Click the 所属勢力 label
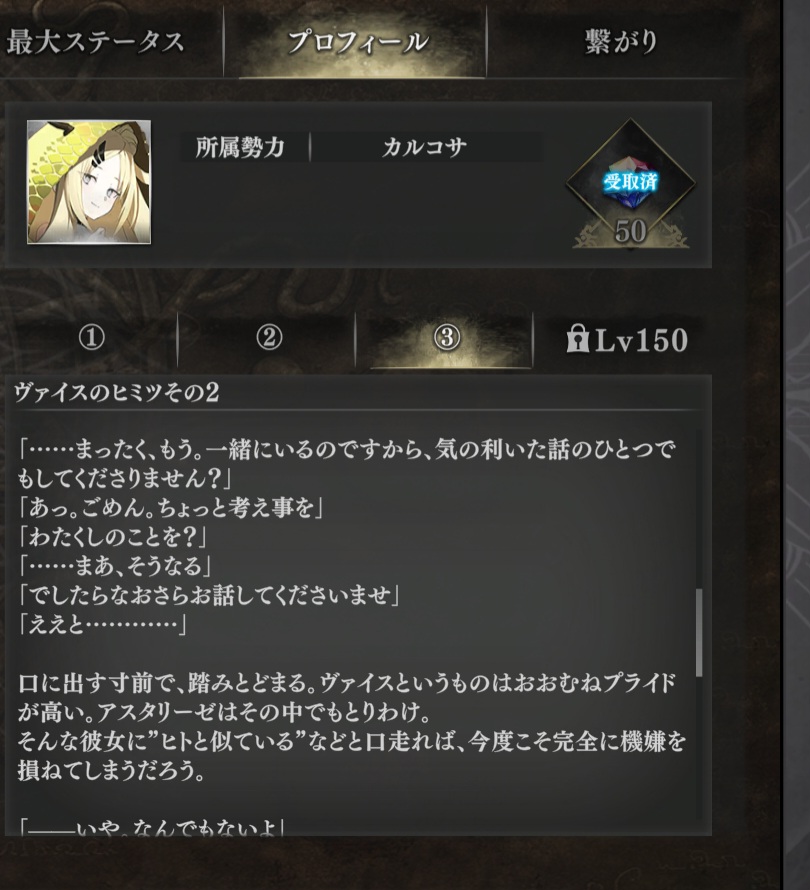This screenshot has height=890, width=810. coord(240,148)
